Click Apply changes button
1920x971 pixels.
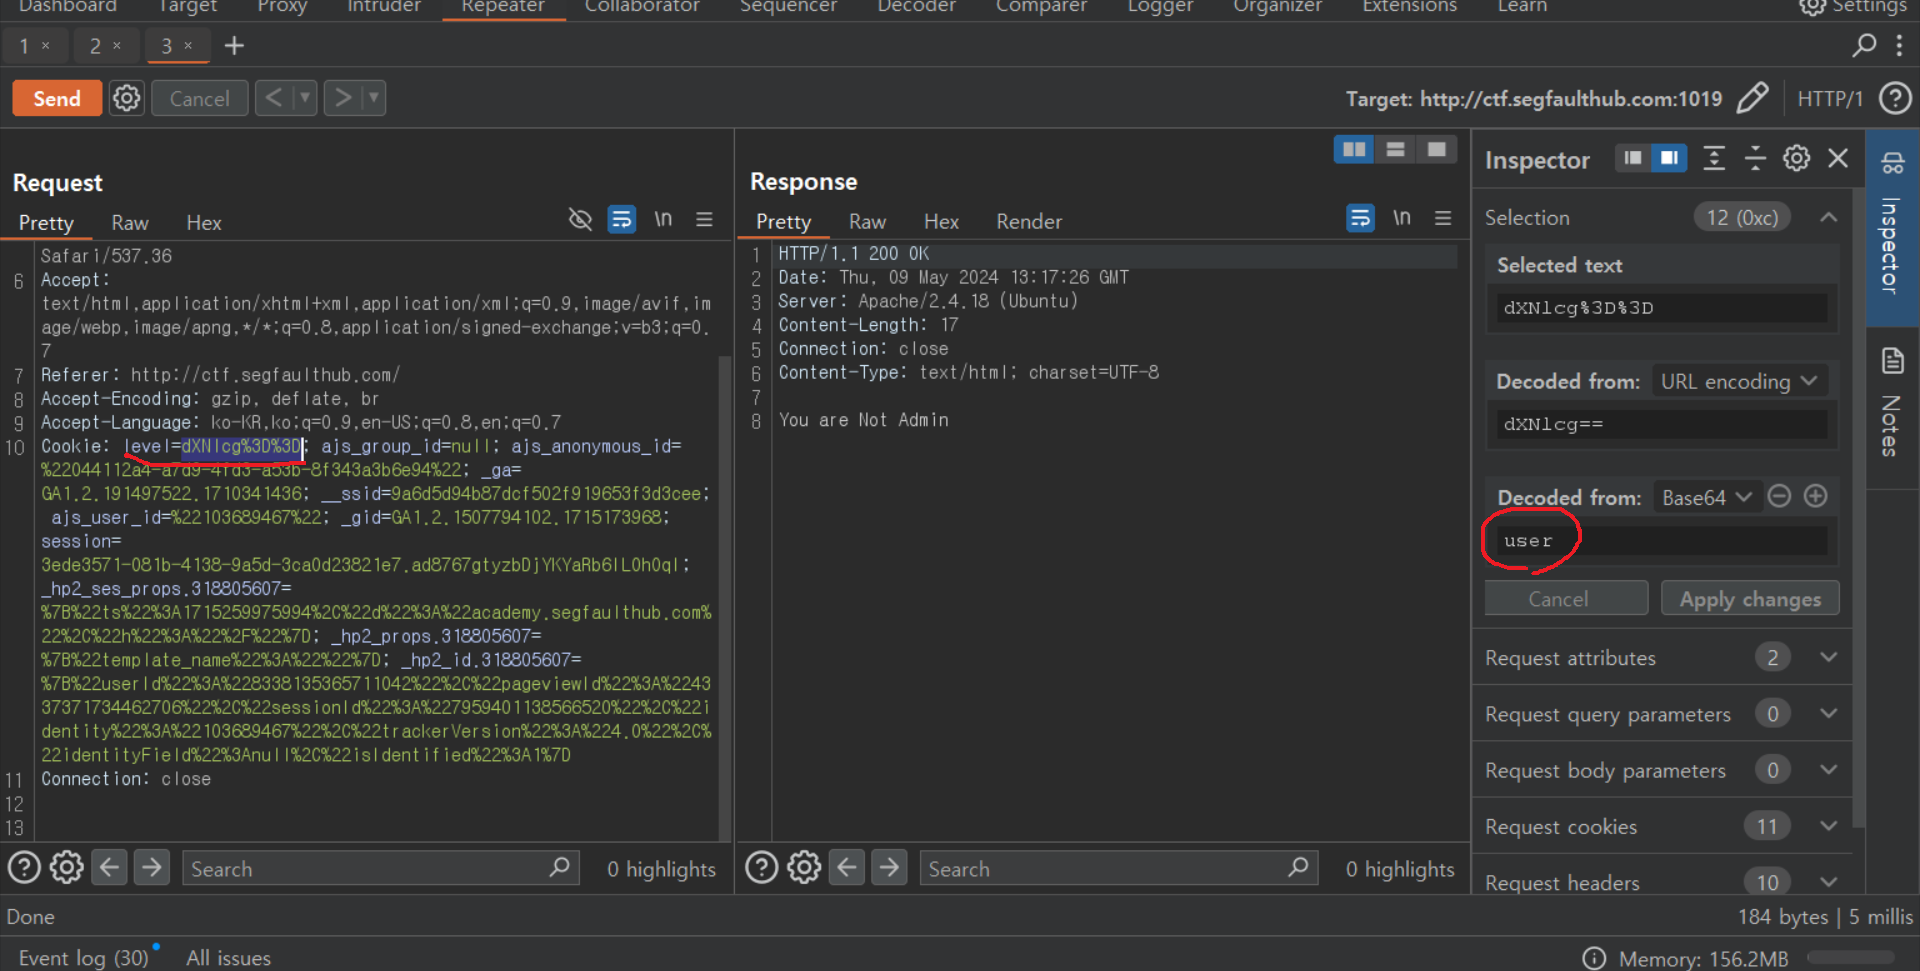pos(1750,598)
